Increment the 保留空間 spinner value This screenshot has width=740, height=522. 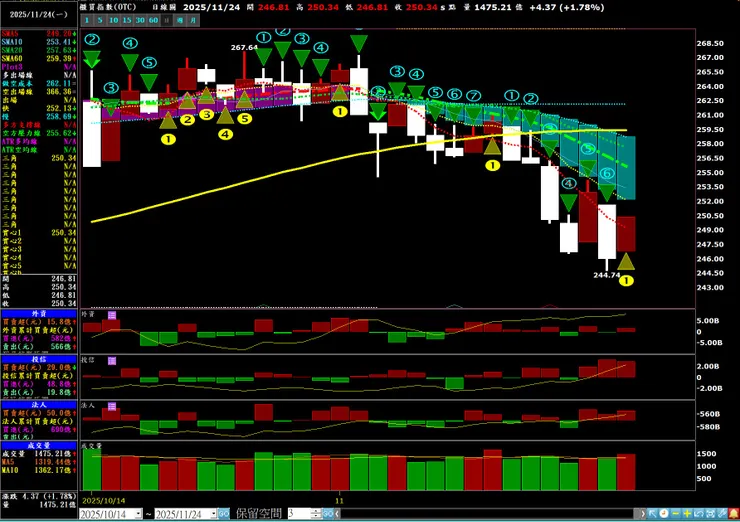coord(316,511)
